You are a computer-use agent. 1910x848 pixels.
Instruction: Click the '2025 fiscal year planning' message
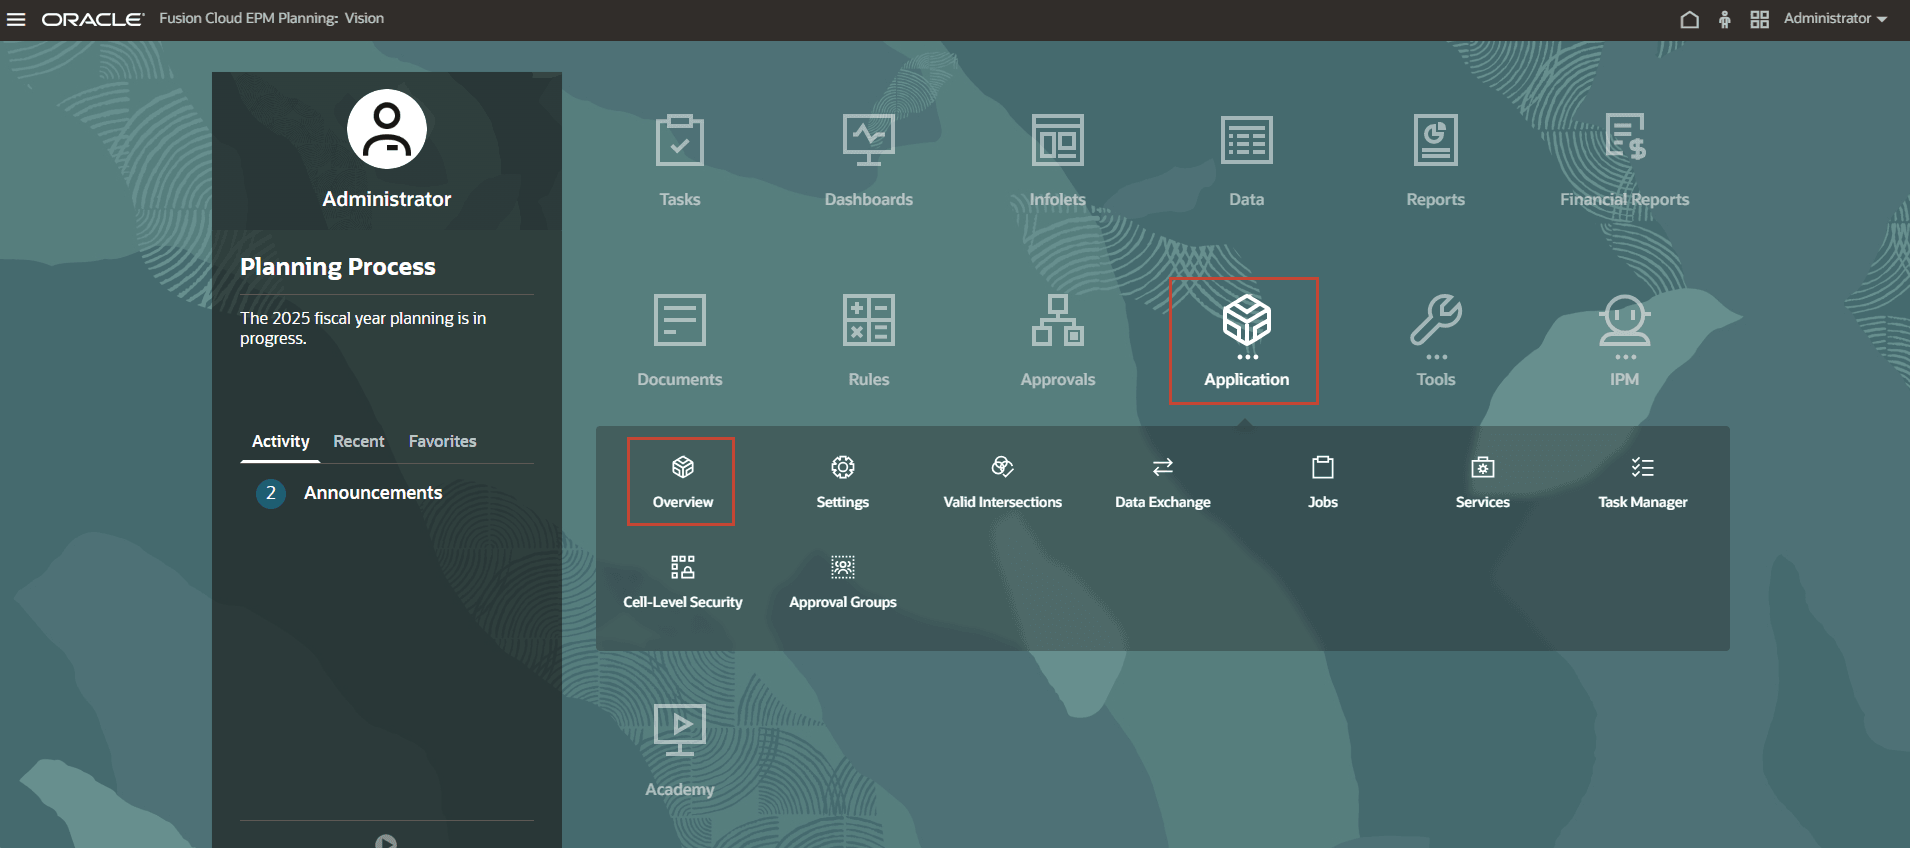[x=363, y=328]
